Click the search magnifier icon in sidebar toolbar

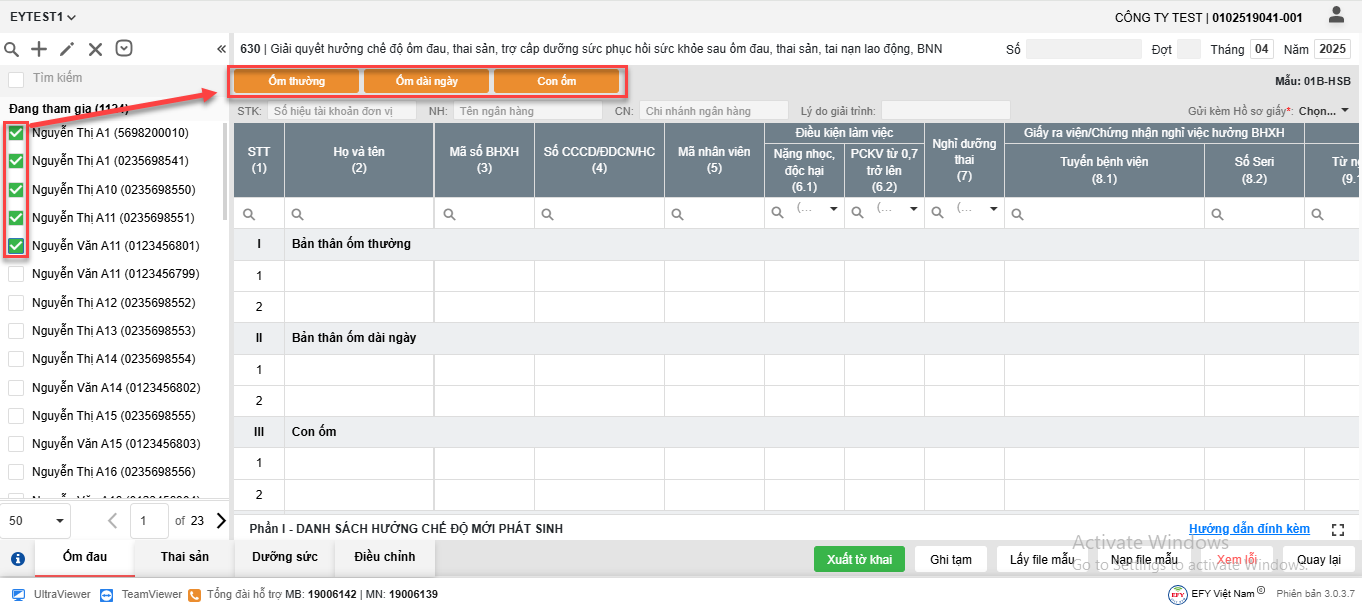coord(12,49)
